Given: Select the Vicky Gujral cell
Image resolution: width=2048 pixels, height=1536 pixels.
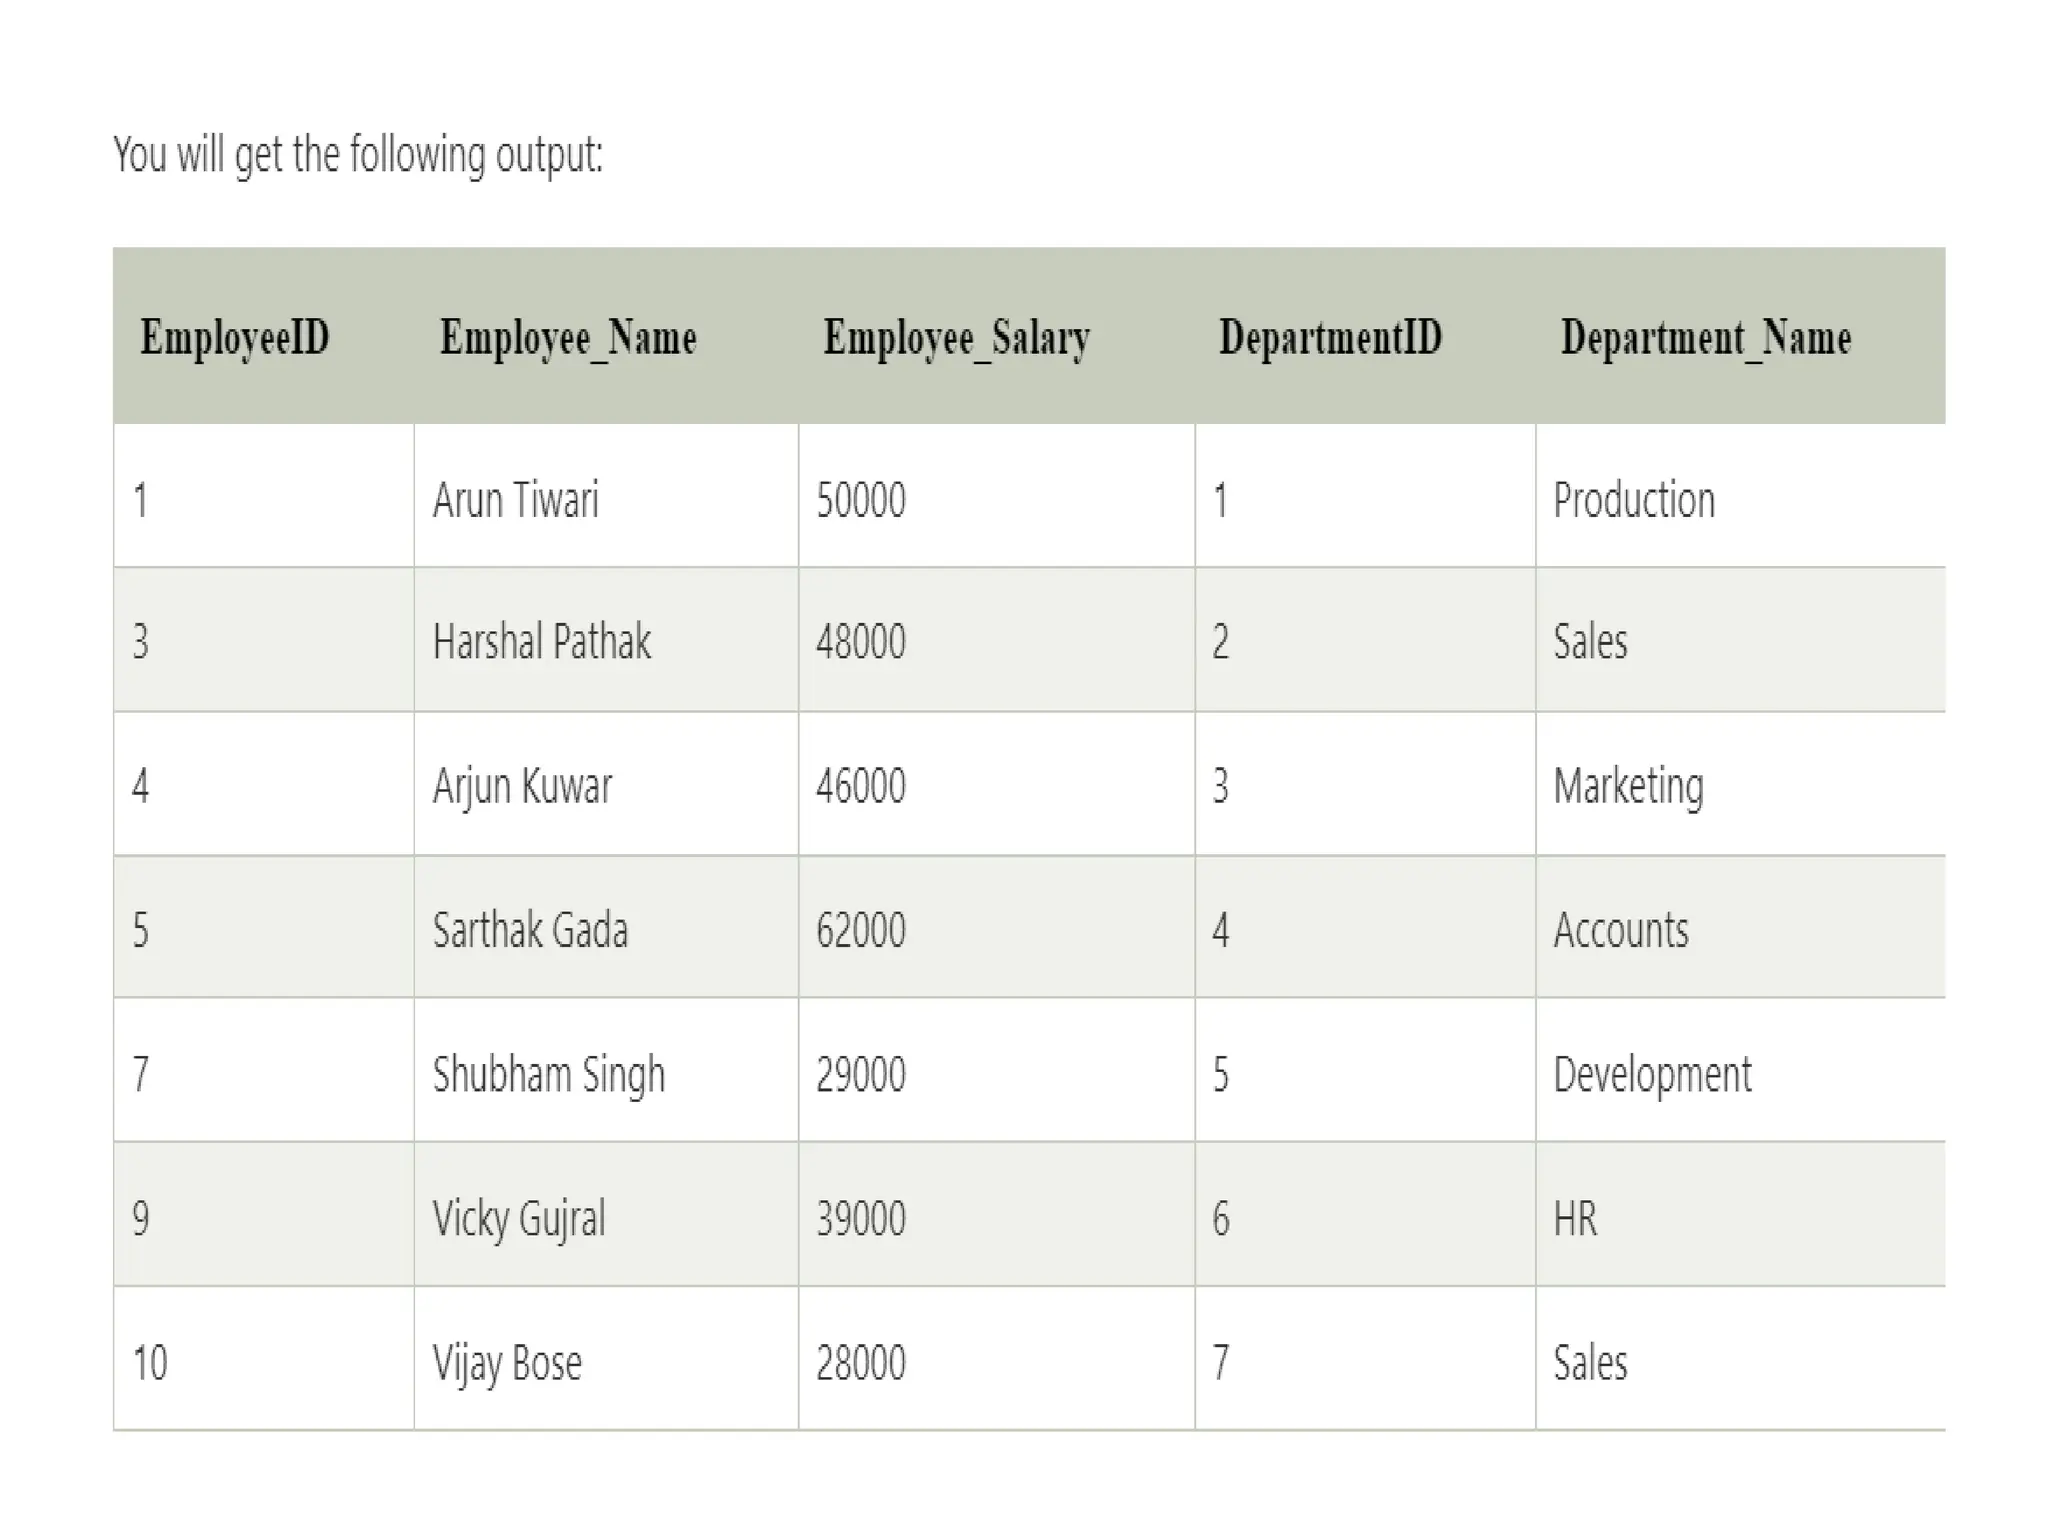Looking at the screenshot, I should point(518,1218).
